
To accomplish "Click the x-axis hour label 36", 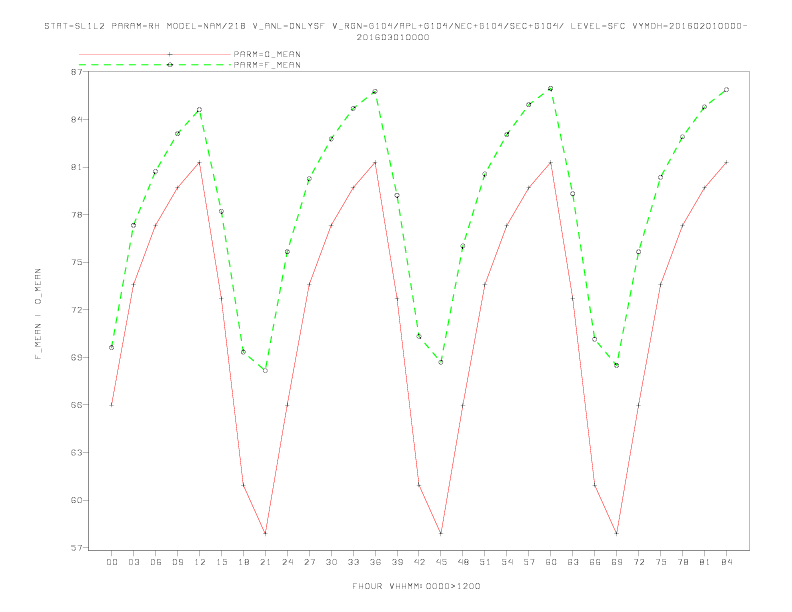I will click(375, 562).
